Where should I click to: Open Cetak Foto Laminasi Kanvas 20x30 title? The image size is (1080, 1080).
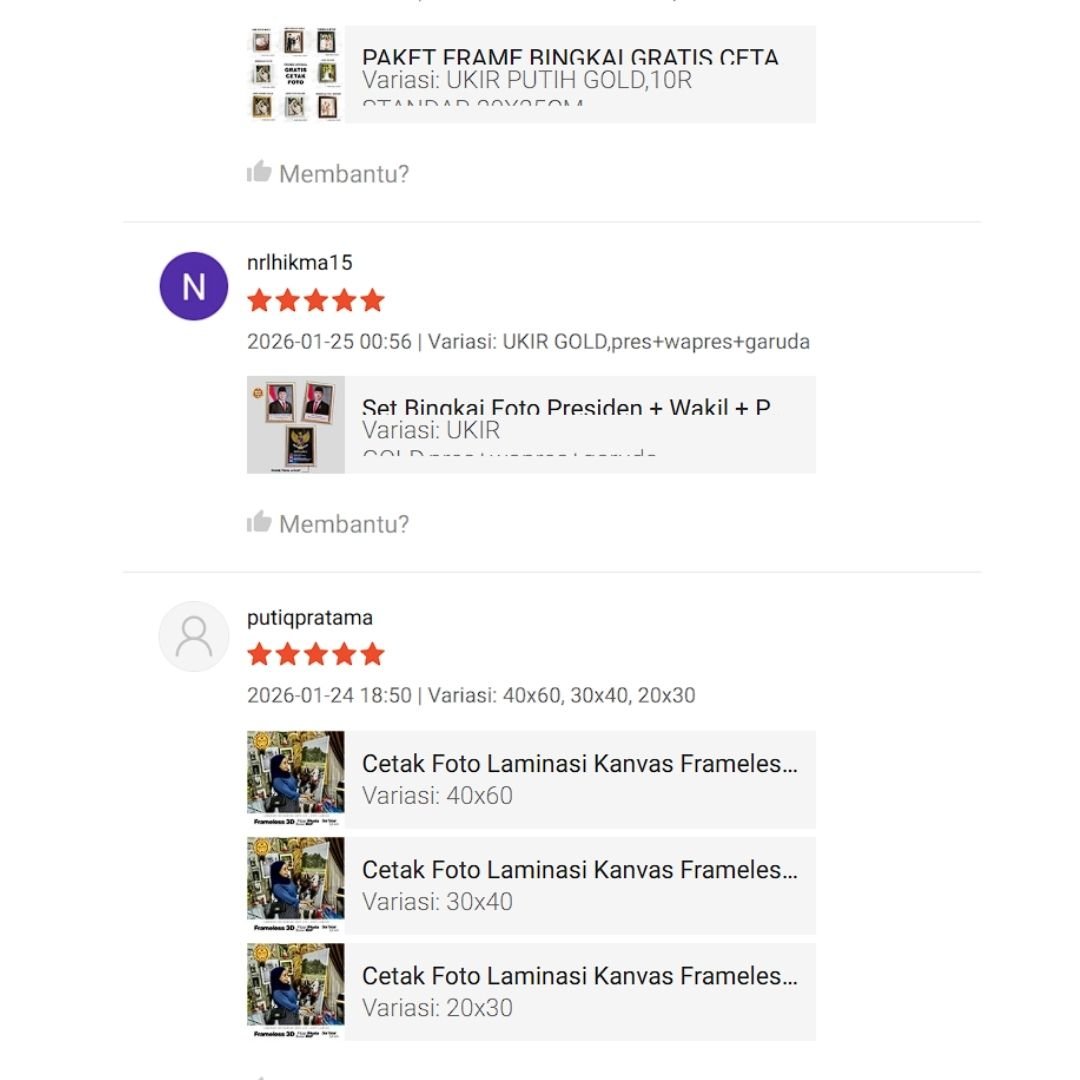tap(580, 976)
